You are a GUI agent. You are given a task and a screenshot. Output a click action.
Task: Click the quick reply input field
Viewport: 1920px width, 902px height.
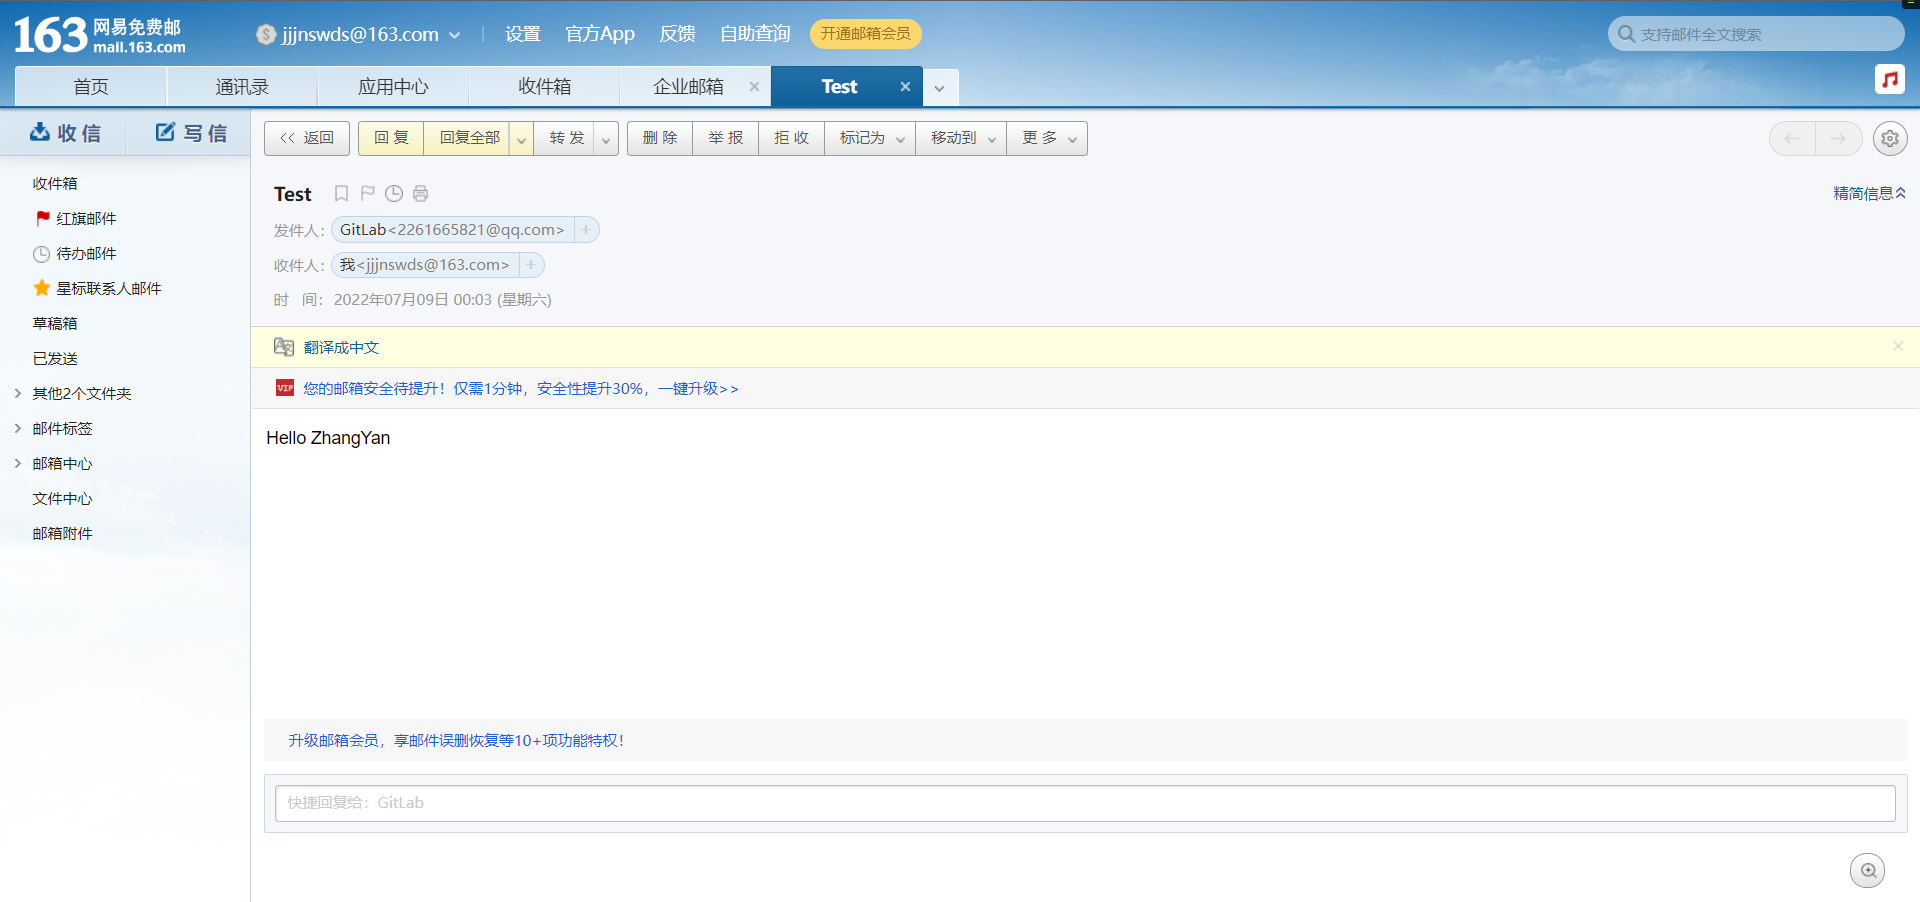(x=1085, y=803)
